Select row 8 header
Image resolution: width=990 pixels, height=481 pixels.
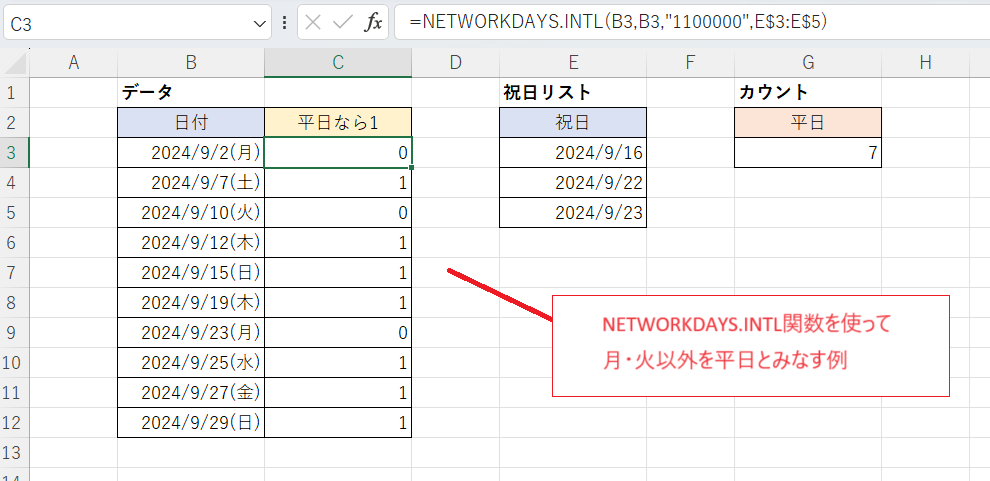(x=15, y=302)
